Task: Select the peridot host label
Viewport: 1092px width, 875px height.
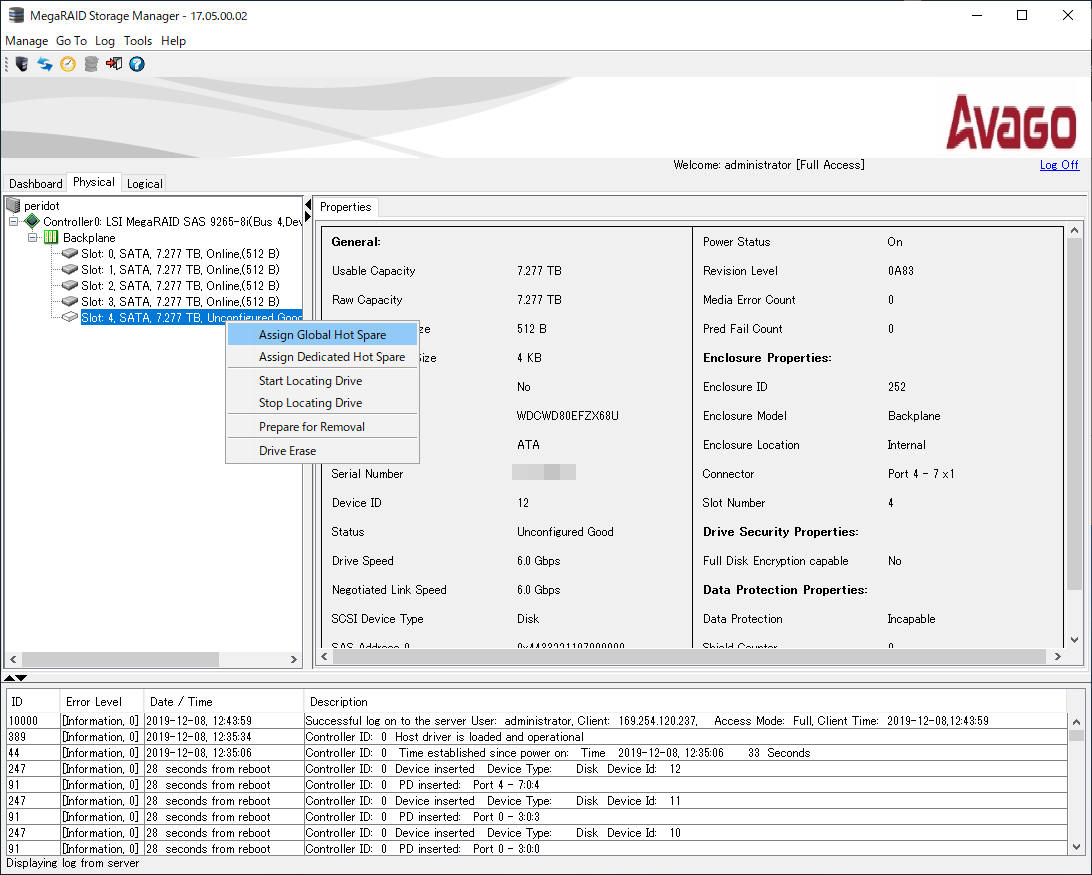Action: tap(42, 206)
